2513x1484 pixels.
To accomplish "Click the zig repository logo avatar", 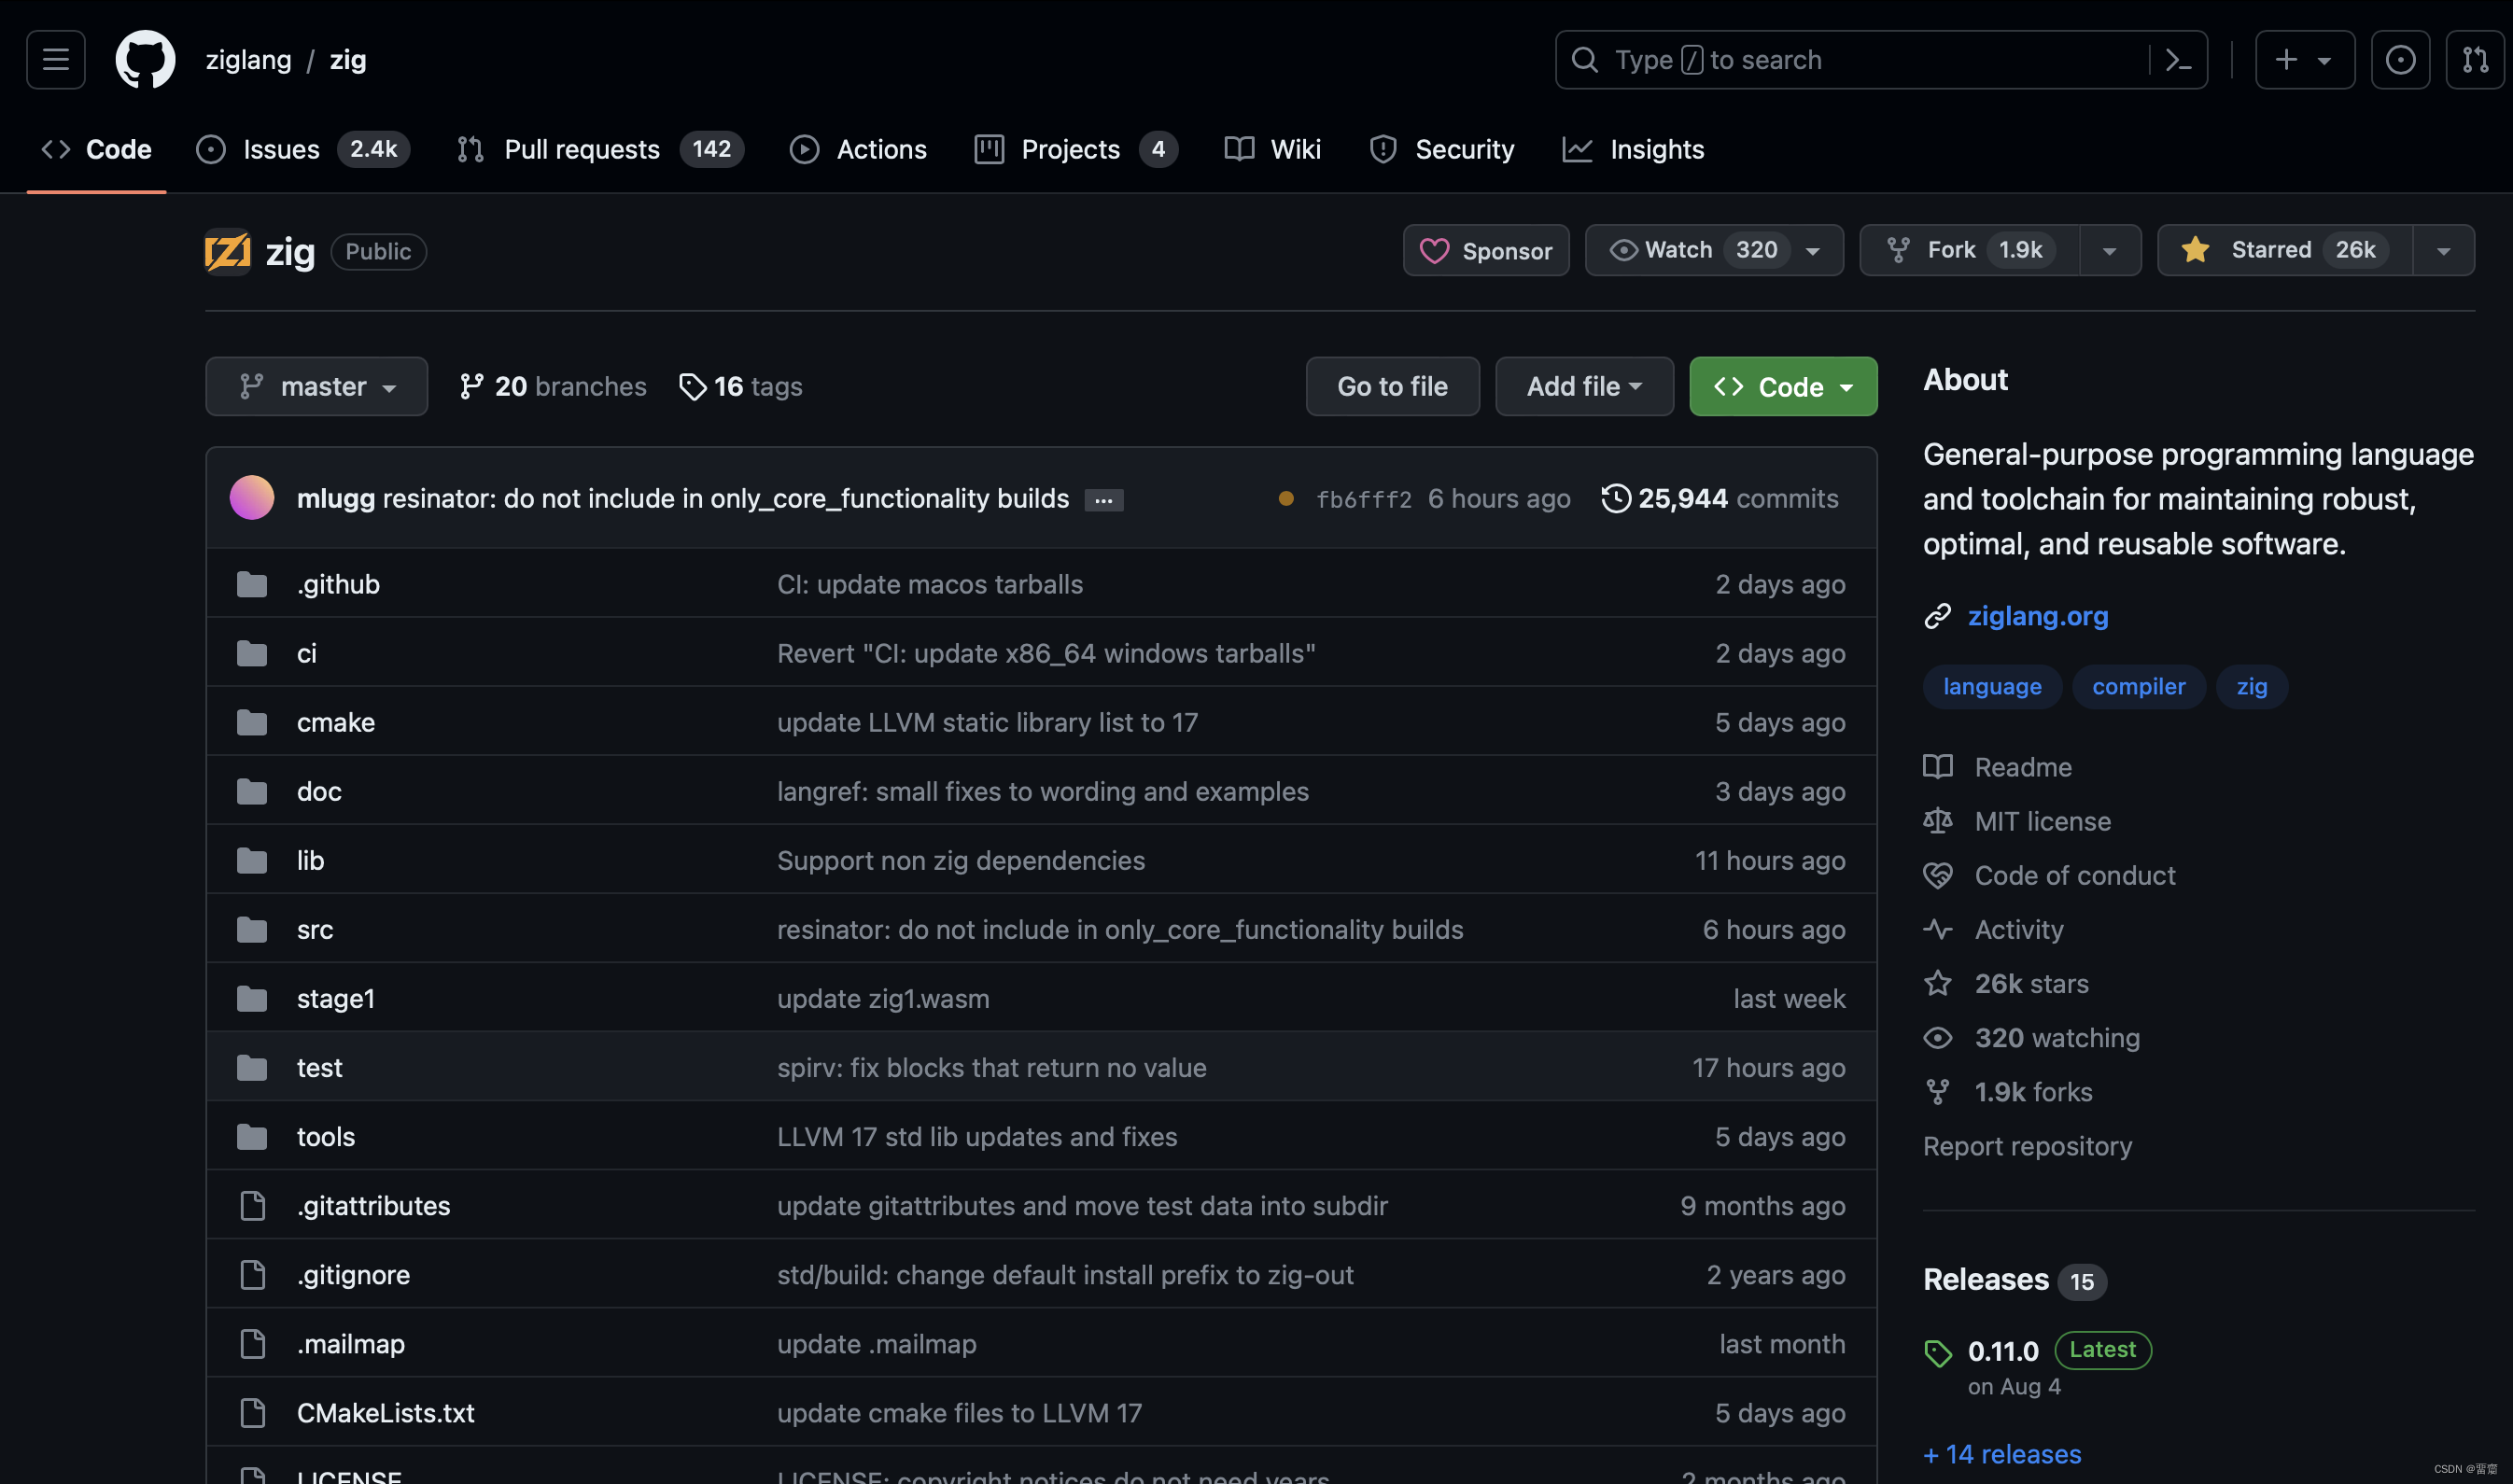I will tap(228, 251).
